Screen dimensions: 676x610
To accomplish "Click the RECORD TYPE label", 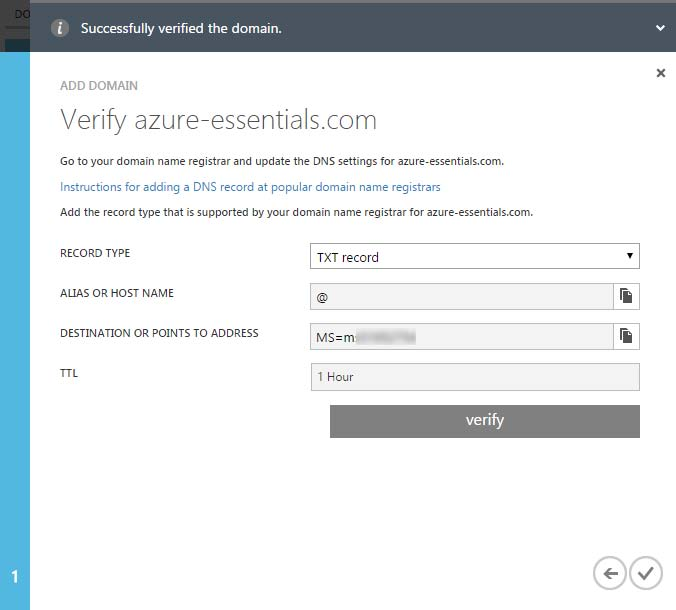I will point(95,253).
